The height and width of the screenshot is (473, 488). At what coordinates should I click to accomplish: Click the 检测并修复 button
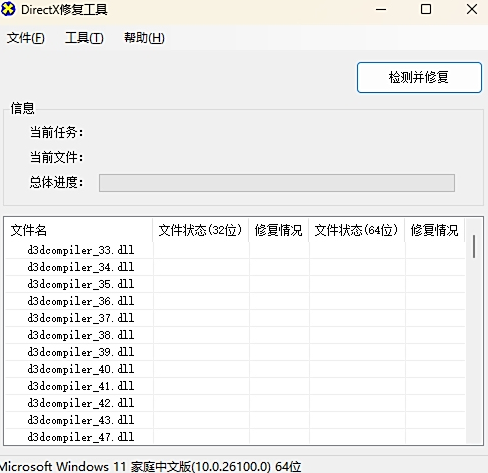[x=419, y=77]
